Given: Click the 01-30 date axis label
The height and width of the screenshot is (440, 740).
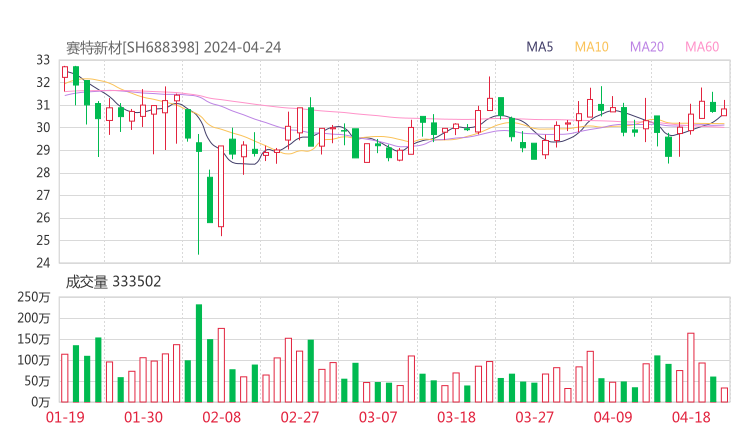Looking at the screenshot, I should point(143,417).
